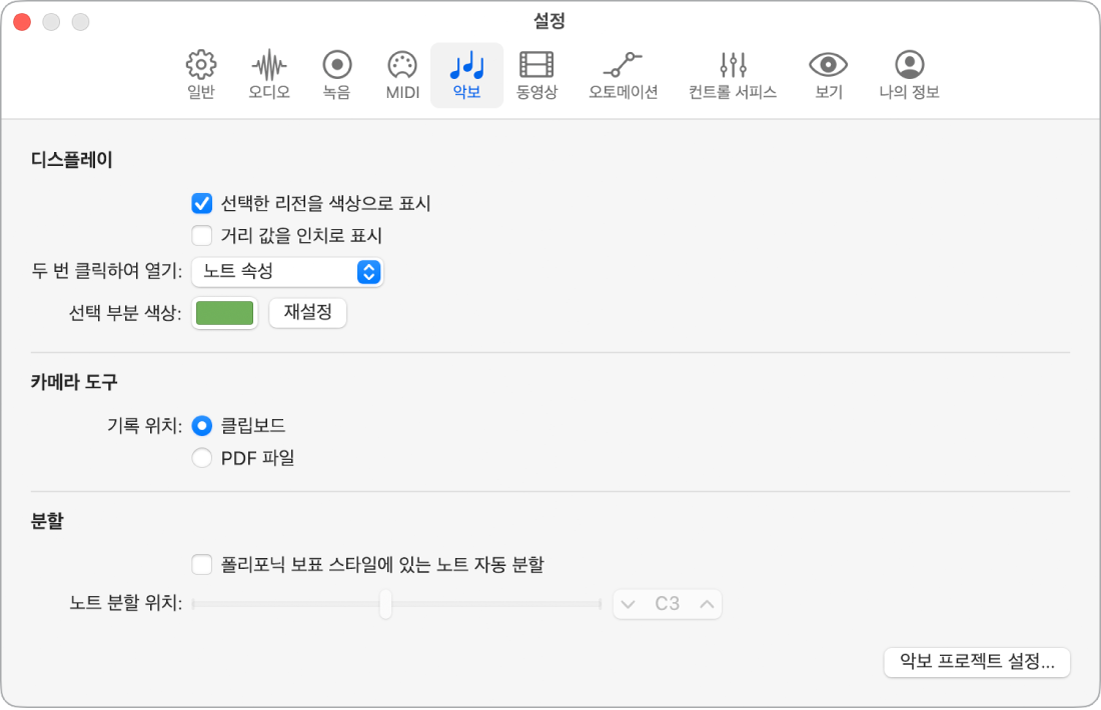Click the 재설정 button
This screenshot has width=1101, height=710.
coord(307,312)
